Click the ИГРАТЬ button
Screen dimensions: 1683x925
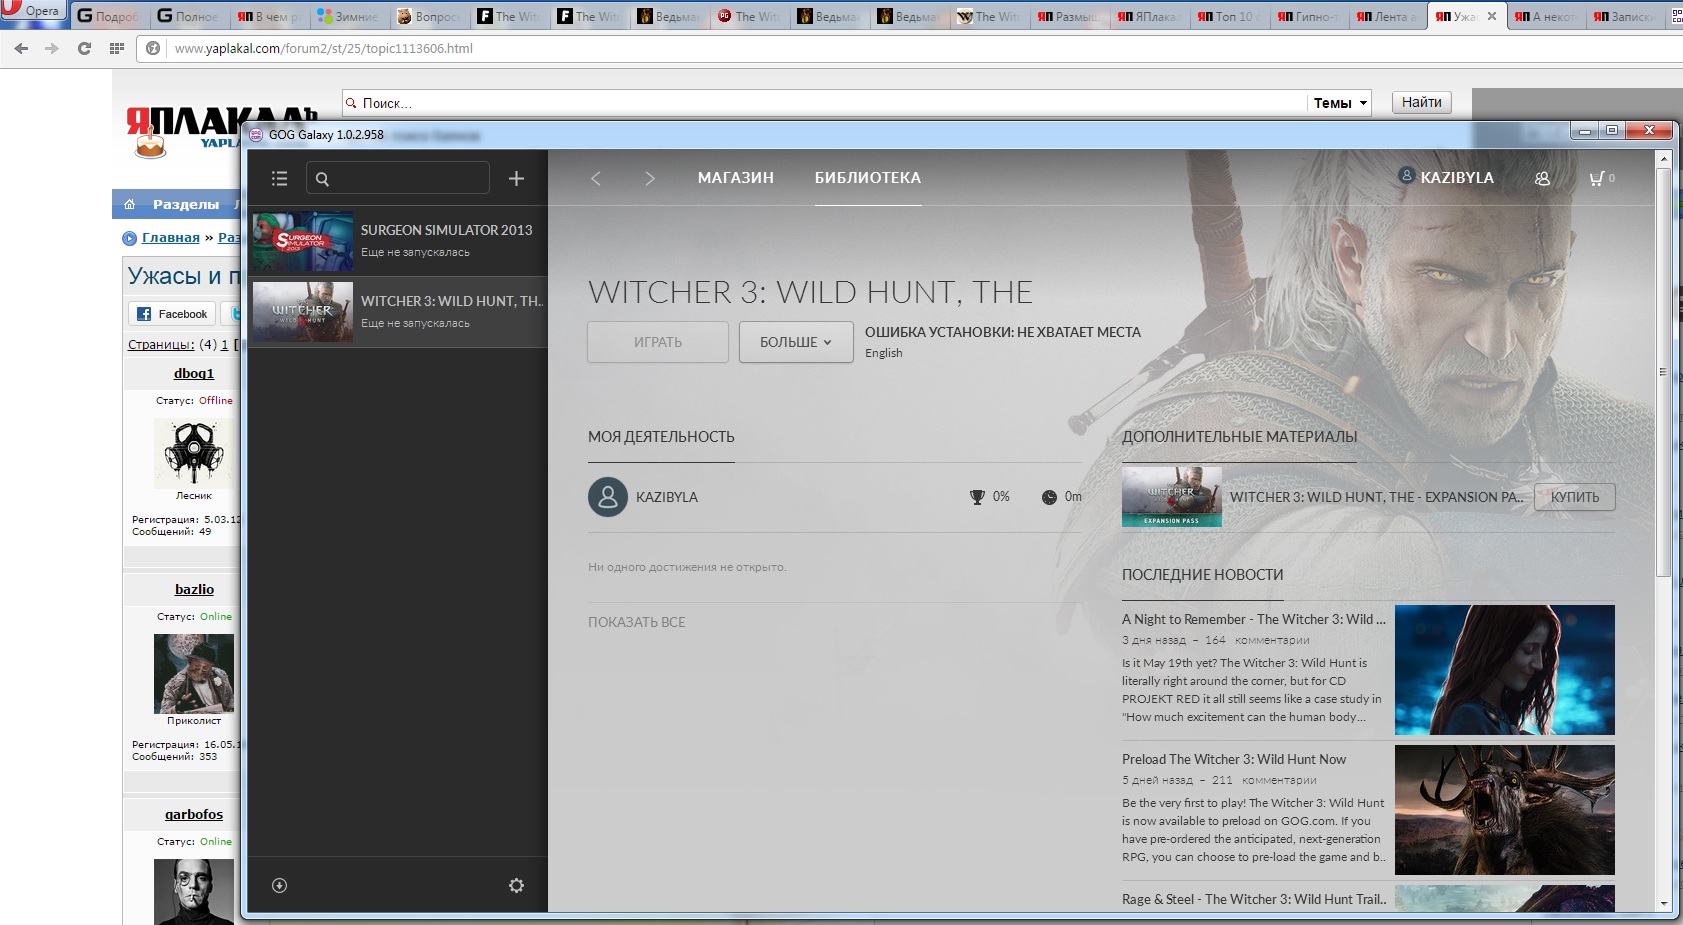pos(658,342)
